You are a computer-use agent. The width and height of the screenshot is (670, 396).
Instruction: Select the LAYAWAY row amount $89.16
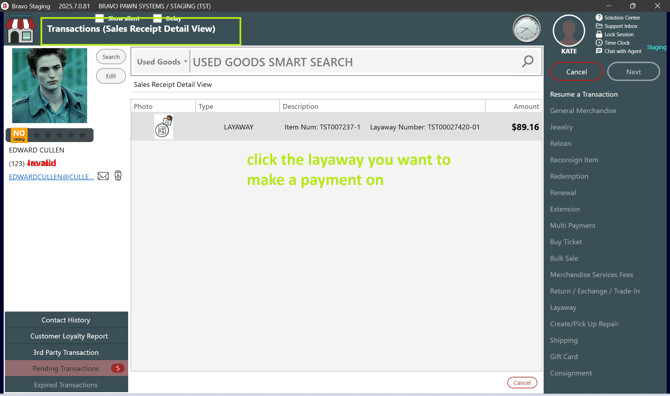(525, 127)
